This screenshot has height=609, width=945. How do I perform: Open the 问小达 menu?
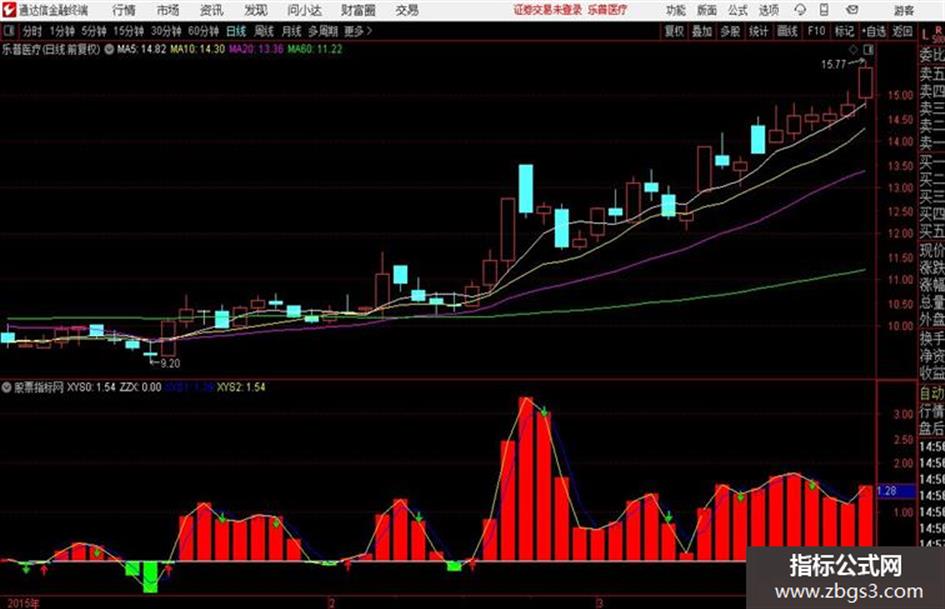click(304, 10)
